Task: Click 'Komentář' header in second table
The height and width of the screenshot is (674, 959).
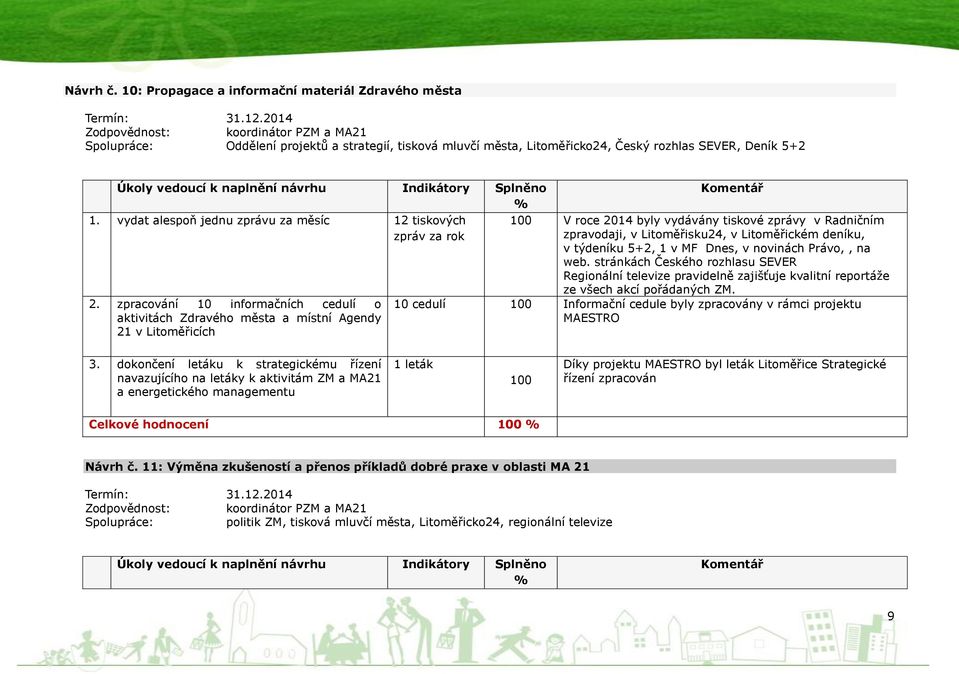Action: pos(731,565)
